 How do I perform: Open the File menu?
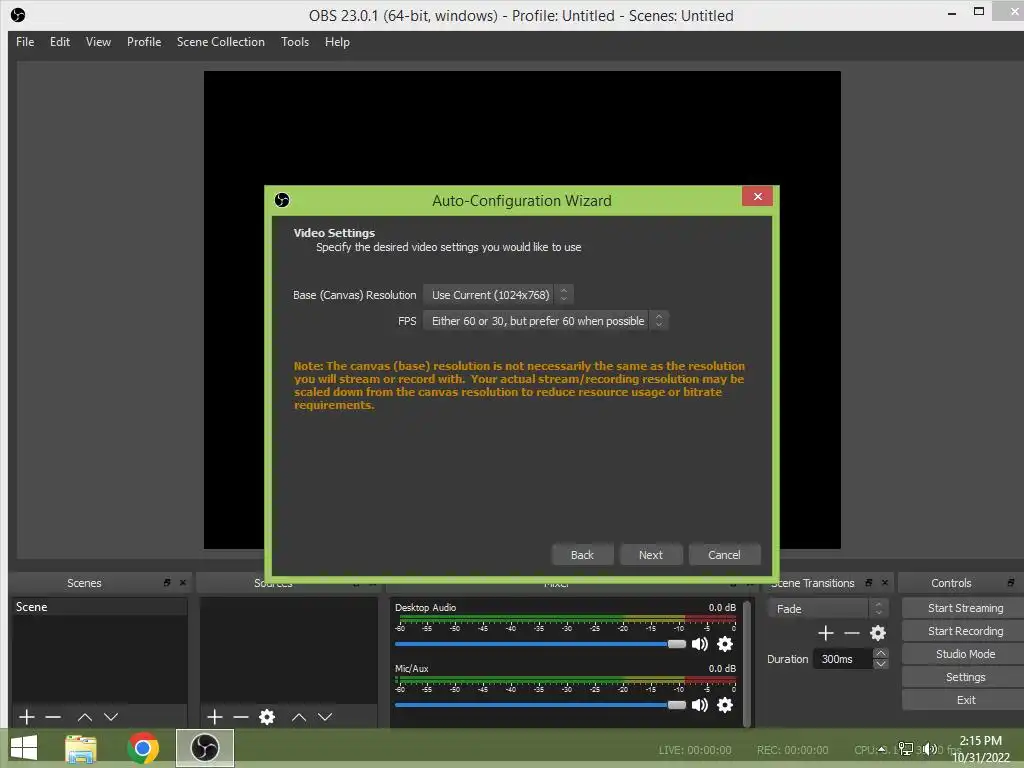pyautogui.click(x=25, y=42)
